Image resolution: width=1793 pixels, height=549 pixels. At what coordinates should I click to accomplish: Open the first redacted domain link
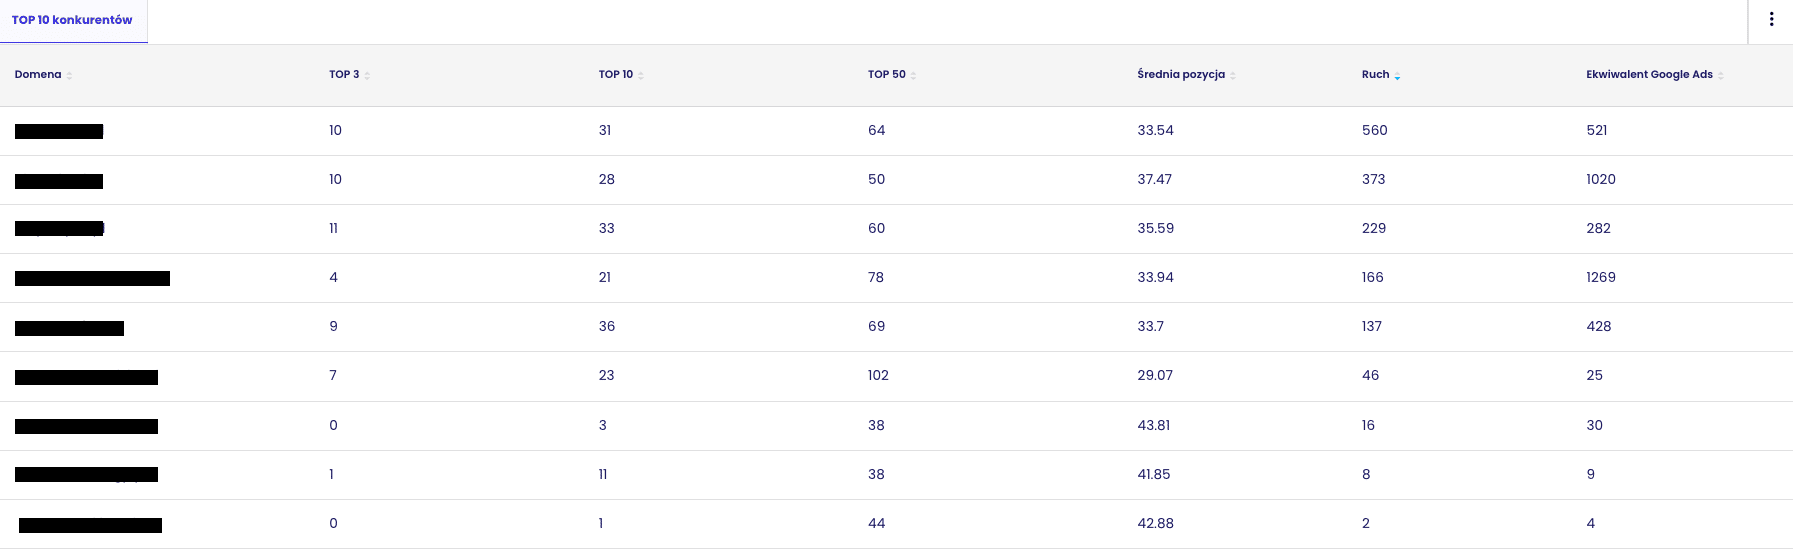(59, 131)
